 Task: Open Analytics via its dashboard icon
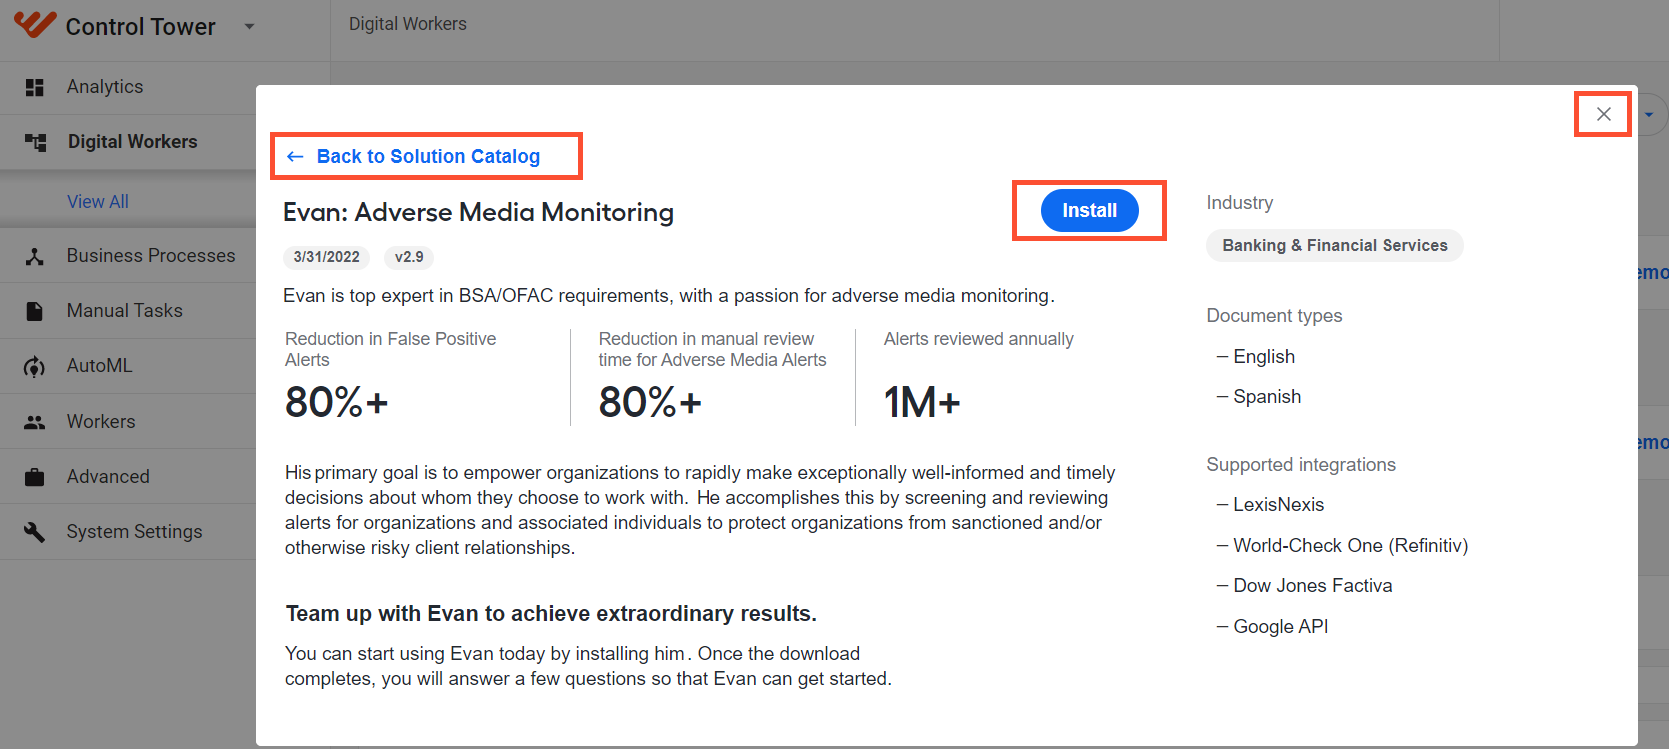[x=35, y=87]
